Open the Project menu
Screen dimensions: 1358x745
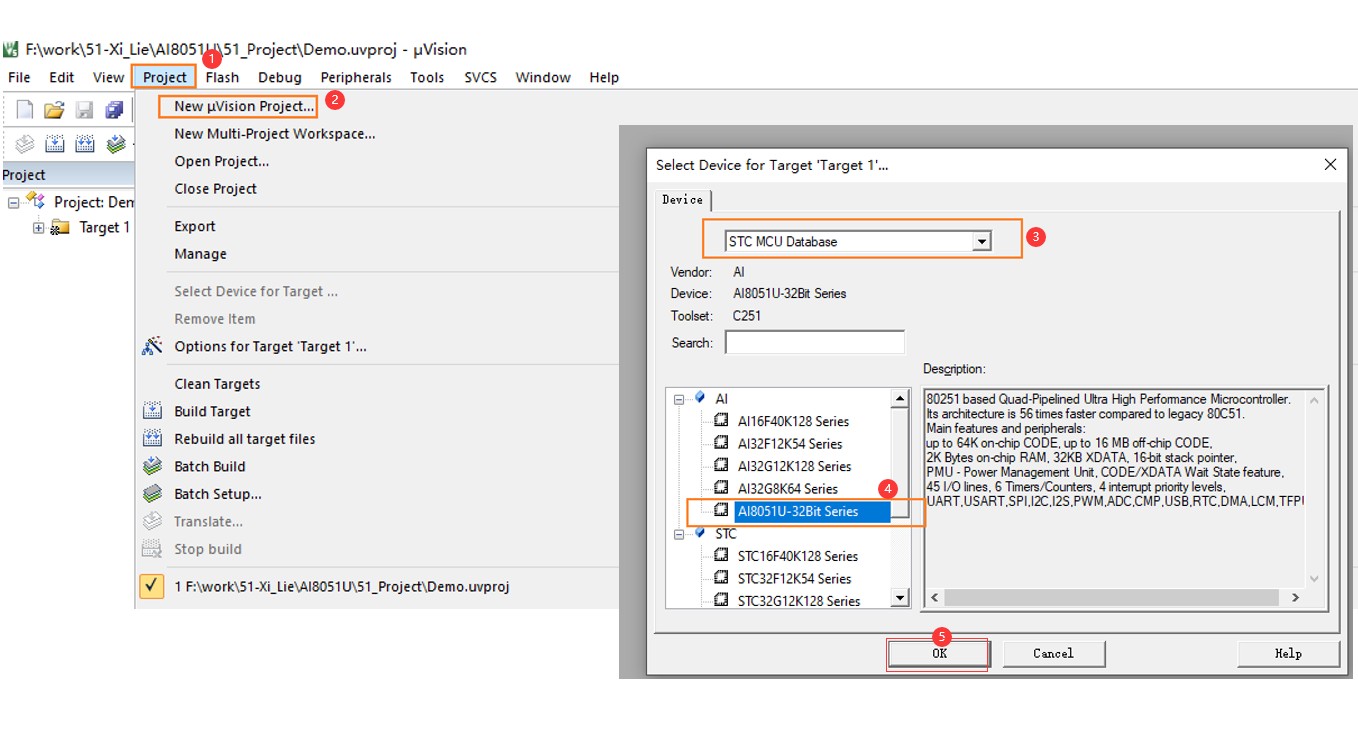[165, 77]
